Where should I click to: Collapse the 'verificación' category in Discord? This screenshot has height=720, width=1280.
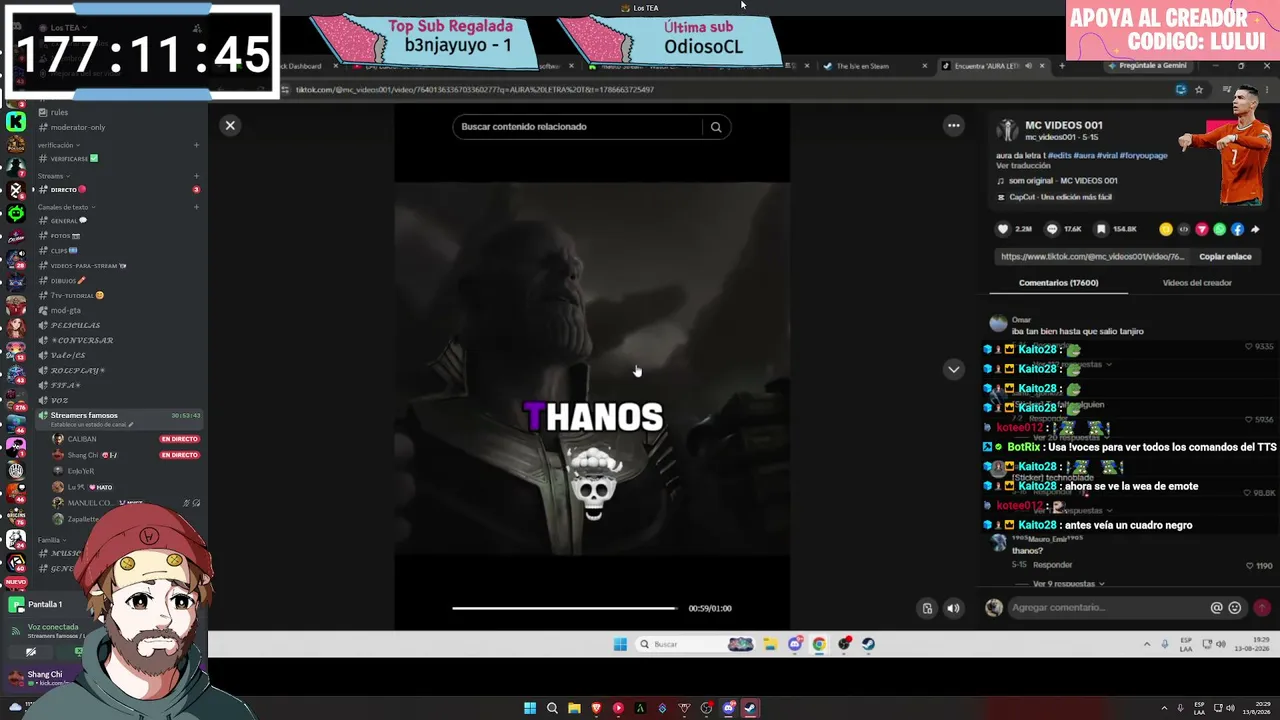click(59, 145)
